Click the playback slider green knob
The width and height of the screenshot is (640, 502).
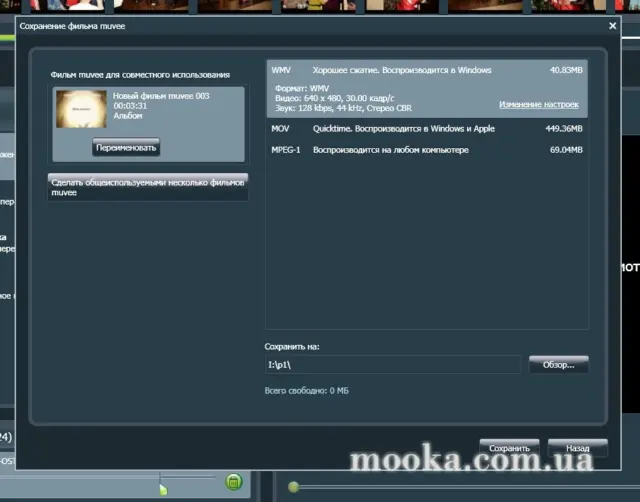(x=293, y=486)
